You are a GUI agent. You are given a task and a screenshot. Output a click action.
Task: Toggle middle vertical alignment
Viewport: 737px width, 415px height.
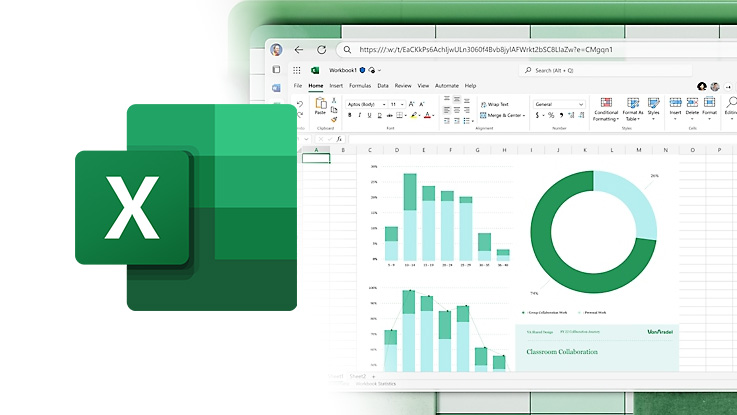(x=457, y=99)
